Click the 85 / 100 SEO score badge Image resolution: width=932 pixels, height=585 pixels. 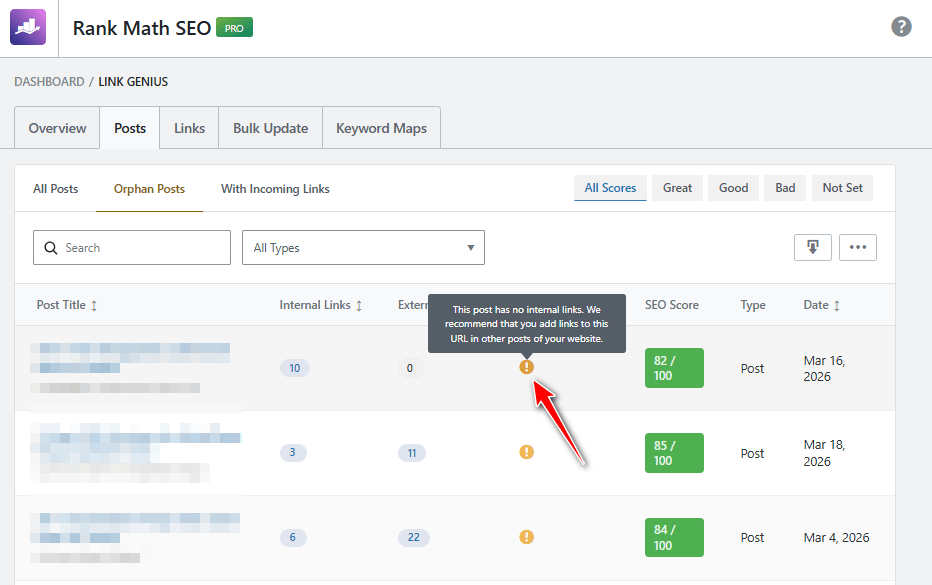pyautogui.click(x=674, y=453)
